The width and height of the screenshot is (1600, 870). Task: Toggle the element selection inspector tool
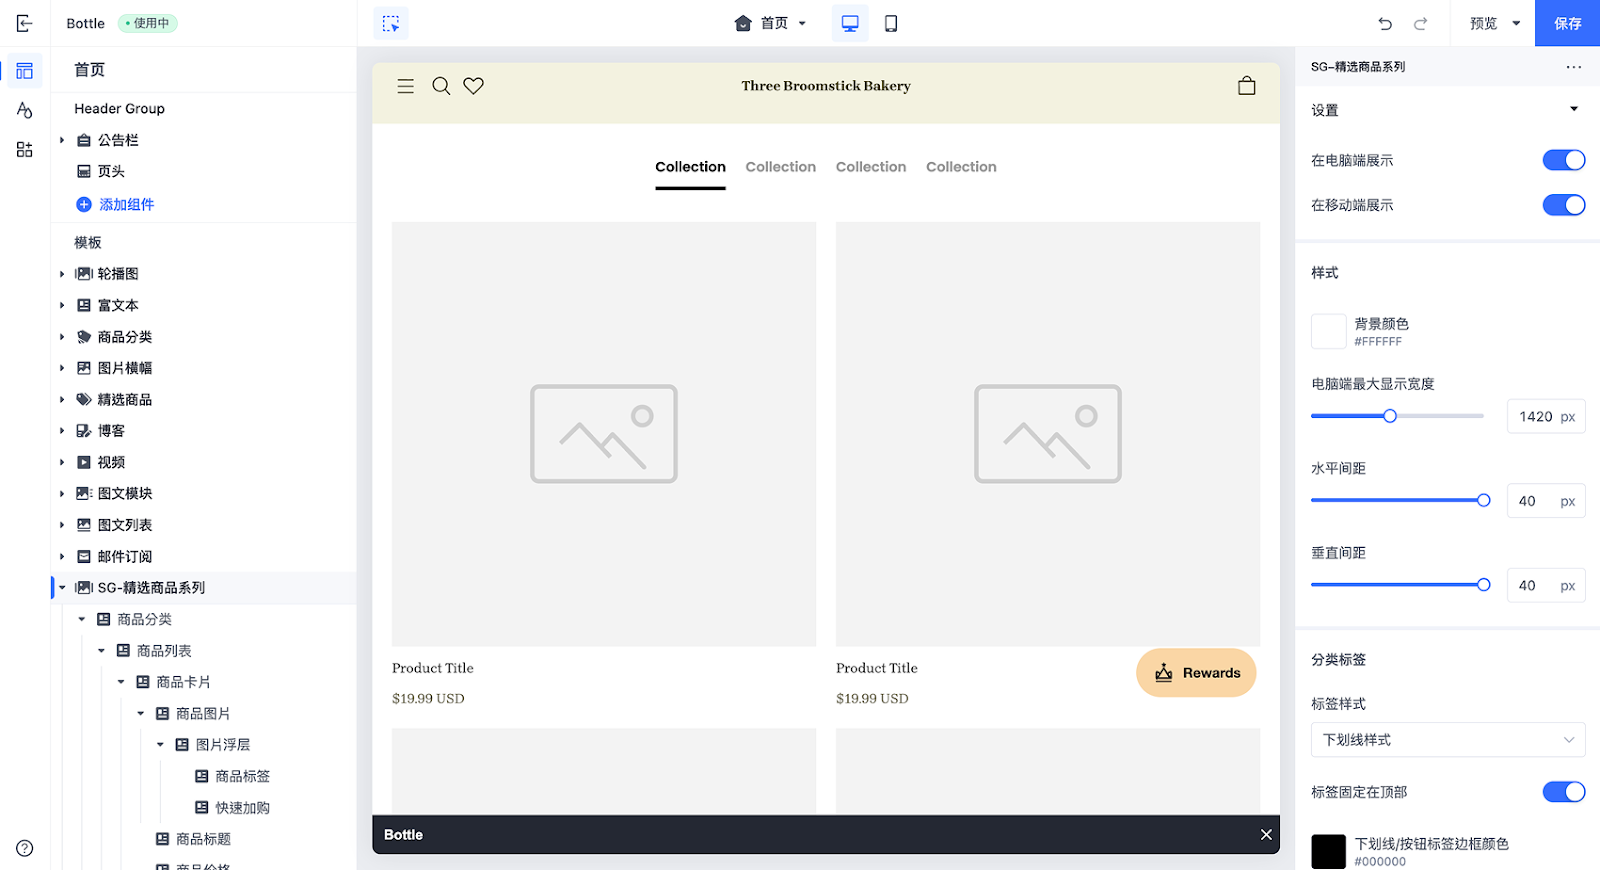coord(391,23)
